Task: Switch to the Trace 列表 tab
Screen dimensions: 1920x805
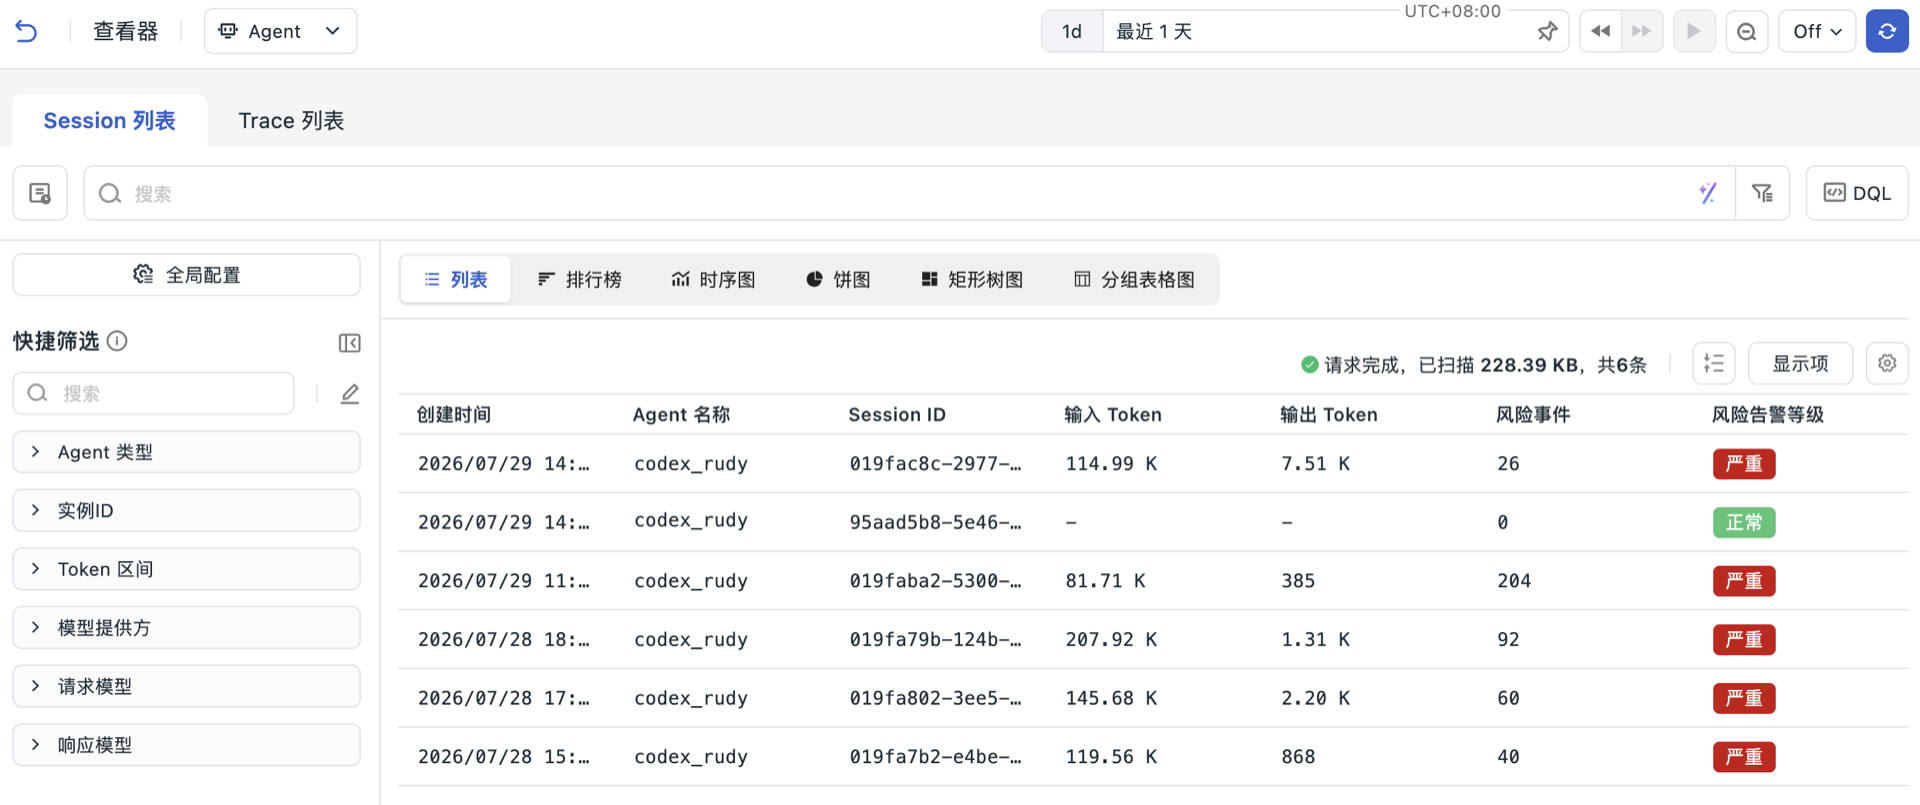Action: click(x=291, y=120)
